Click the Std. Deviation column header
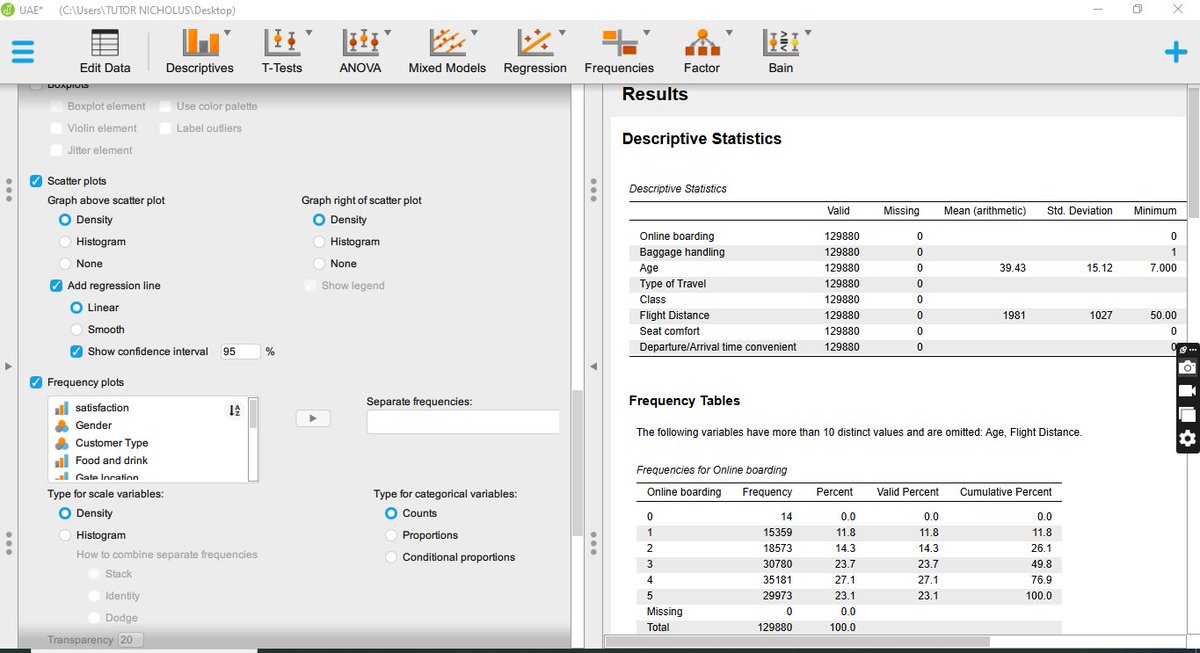Image resolution: width=1200 pixels, height=653 pixels. [1080, 211]
